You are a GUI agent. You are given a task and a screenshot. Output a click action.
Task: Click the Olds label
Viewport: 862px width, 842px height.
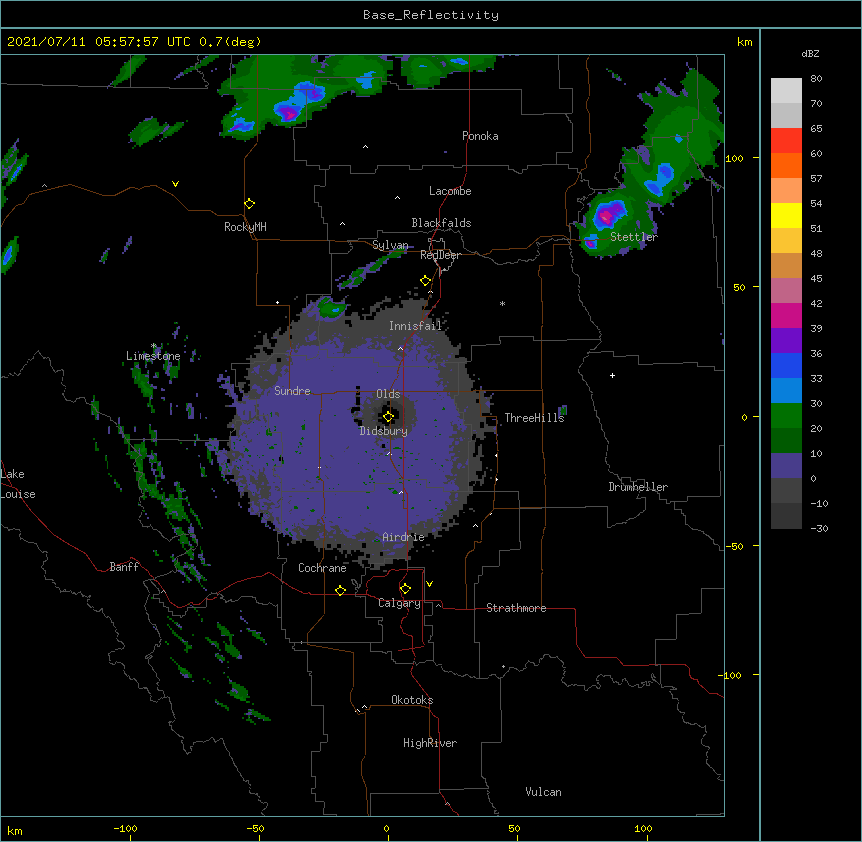click(388, 394)
